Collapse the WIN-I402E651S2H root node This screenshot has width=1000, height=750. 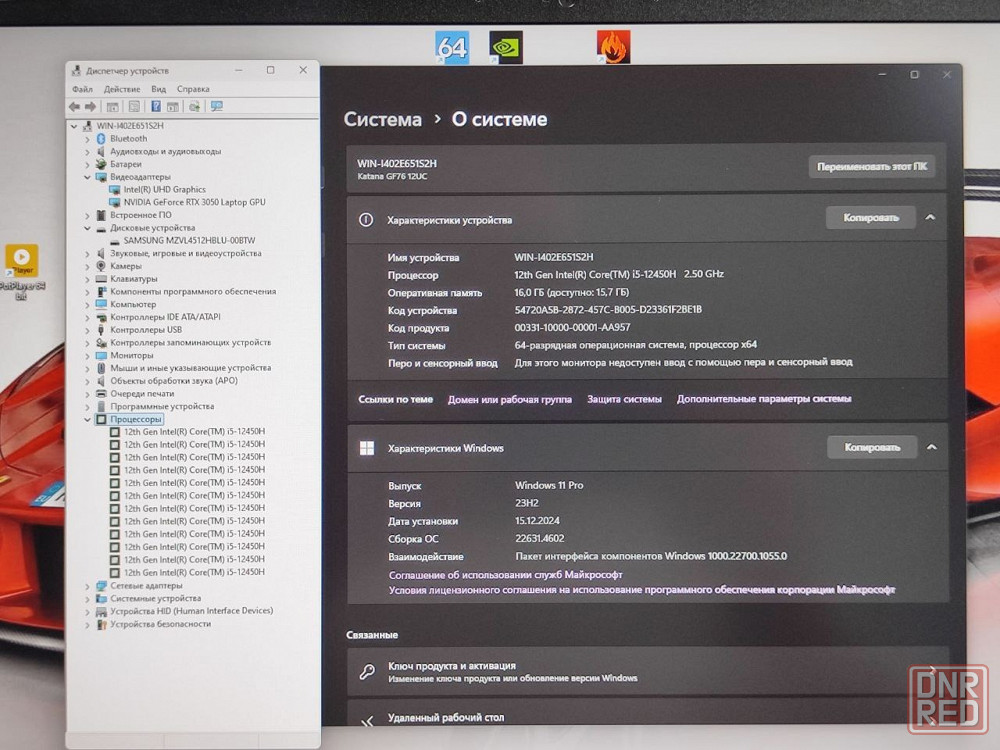tap(75, 126)
